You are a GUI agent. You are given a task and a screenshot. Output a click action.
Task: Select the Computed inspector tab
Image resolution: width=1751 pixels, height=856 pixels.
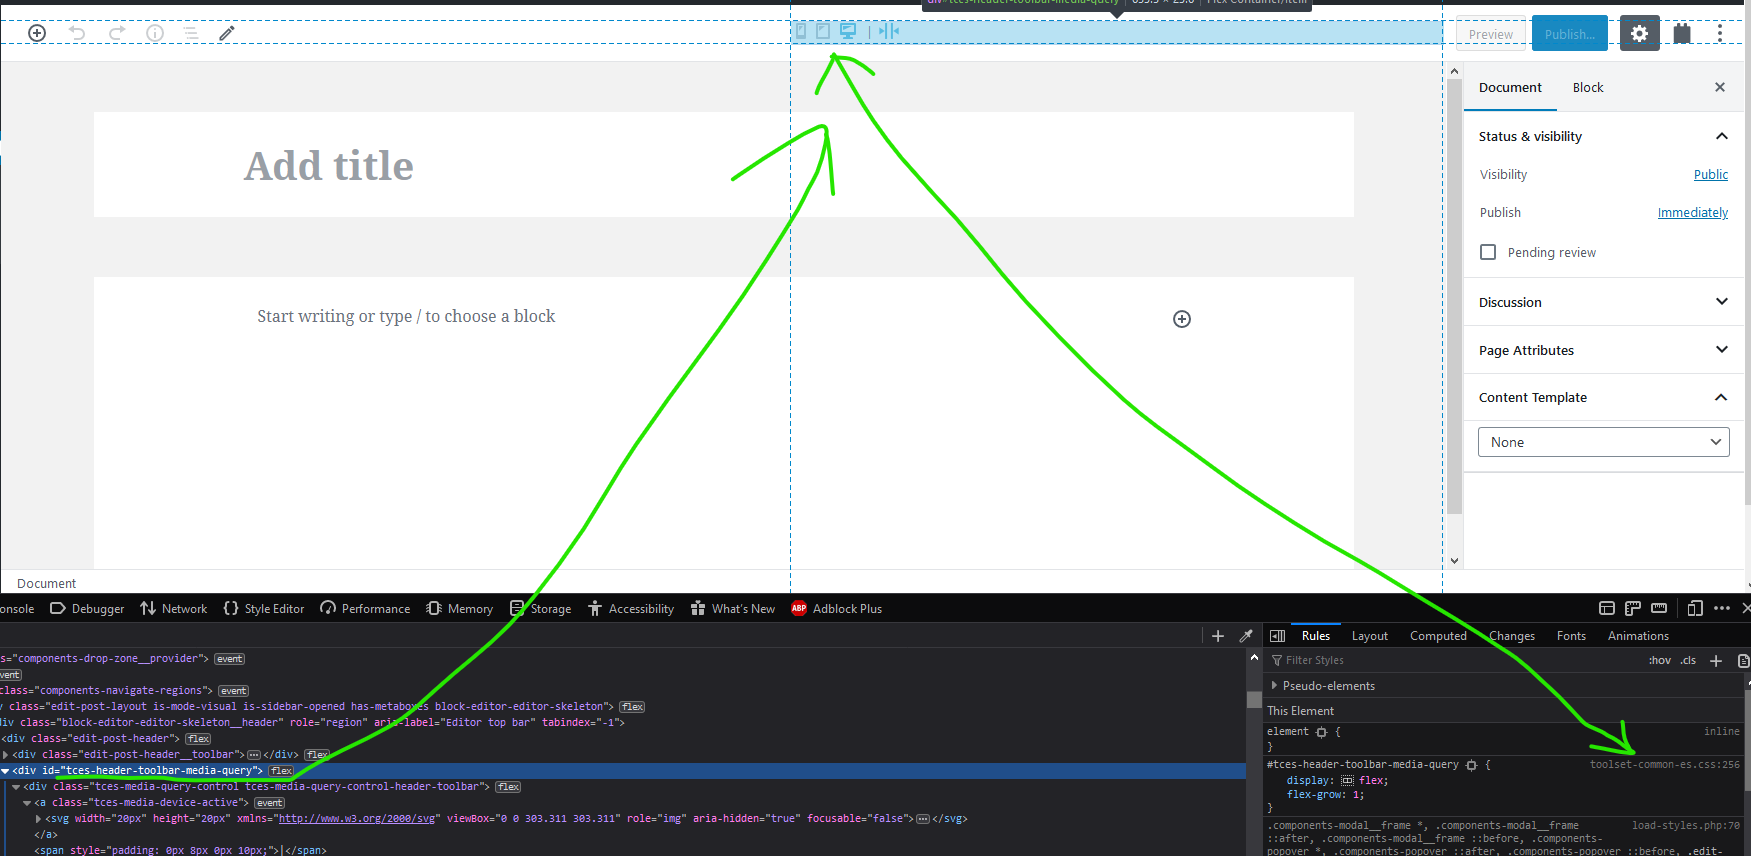click(x=1438, y=636)
